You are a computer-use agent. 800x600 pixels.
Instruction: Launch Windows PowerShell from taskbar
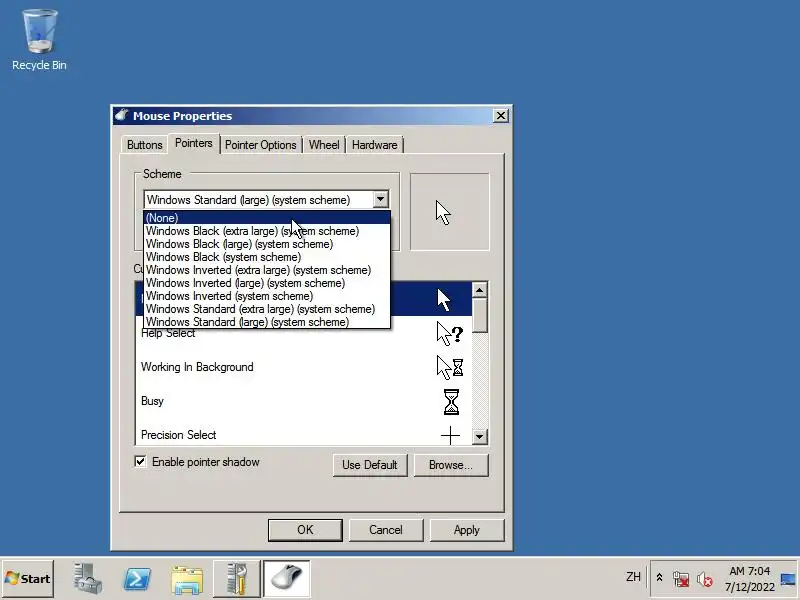pos(137,579)
